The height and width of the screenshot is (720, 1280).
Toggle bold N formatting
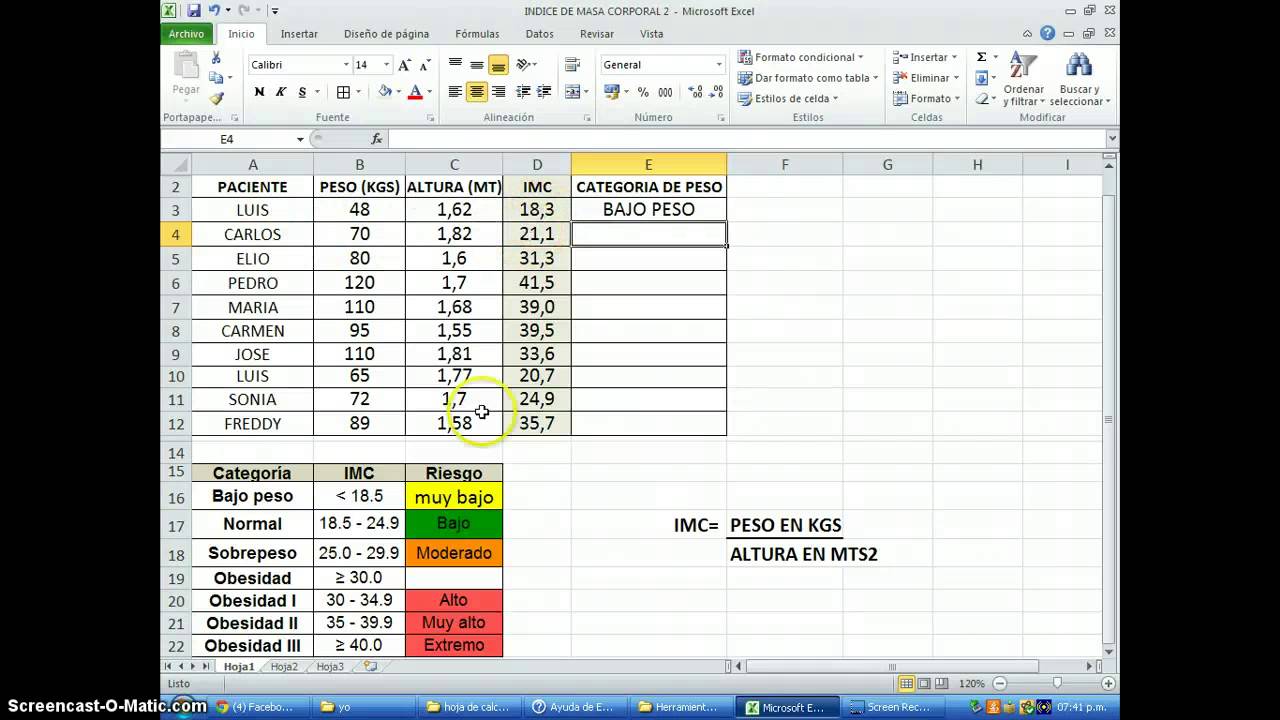click(259, 92)
